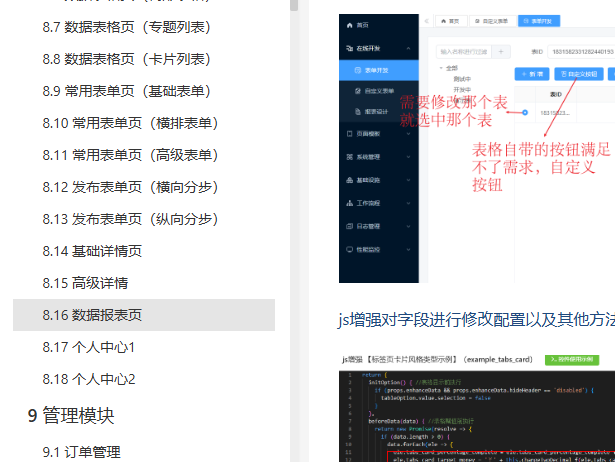Click the 自定义表单 menu icon
The height and width of the screenshot is (462, 615).
point(358,92)
